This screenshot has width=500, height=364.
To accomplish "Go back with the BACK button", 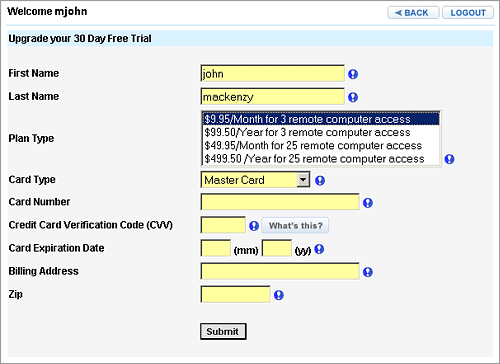I will [x=413, y=13].
